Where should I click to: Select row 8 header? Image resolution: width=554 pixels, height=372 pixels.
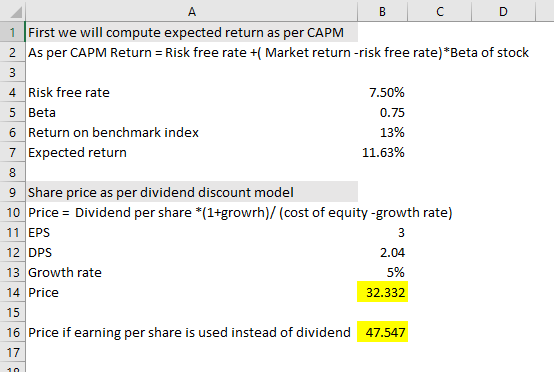pos(12,172)
